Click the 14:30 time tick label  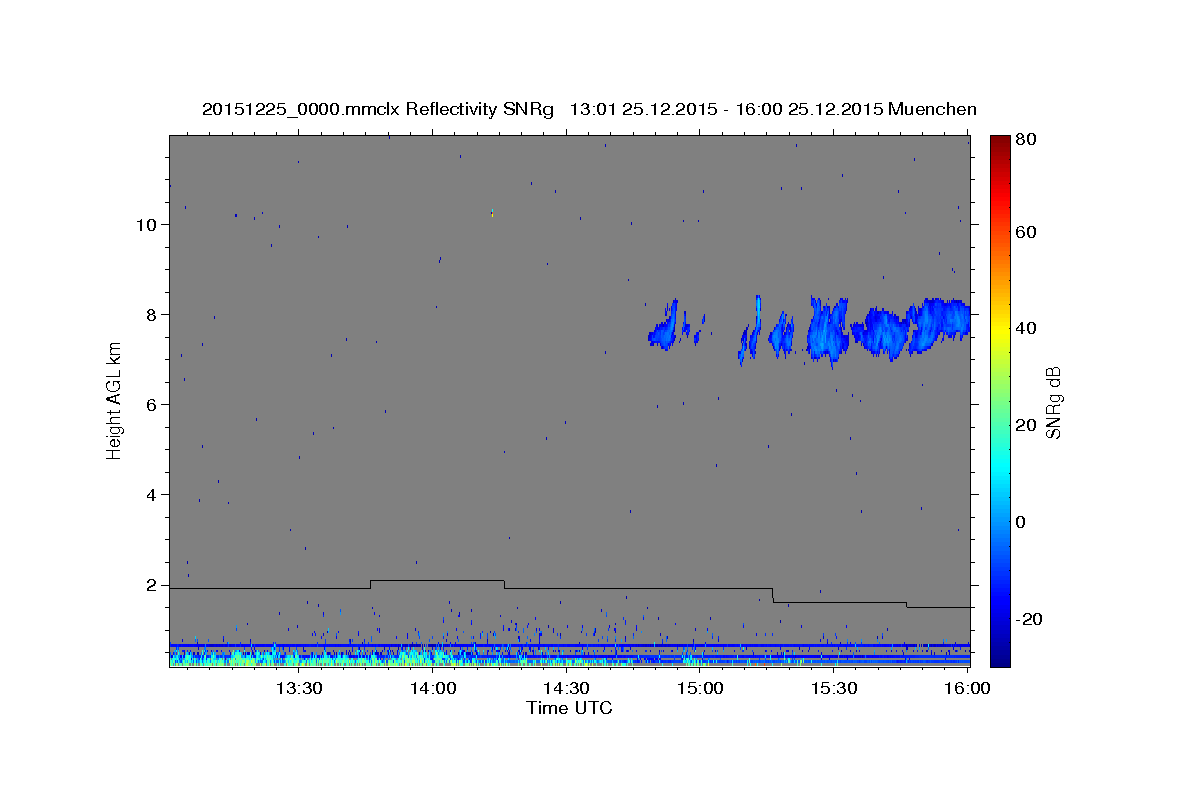click(x=565, y=688)
